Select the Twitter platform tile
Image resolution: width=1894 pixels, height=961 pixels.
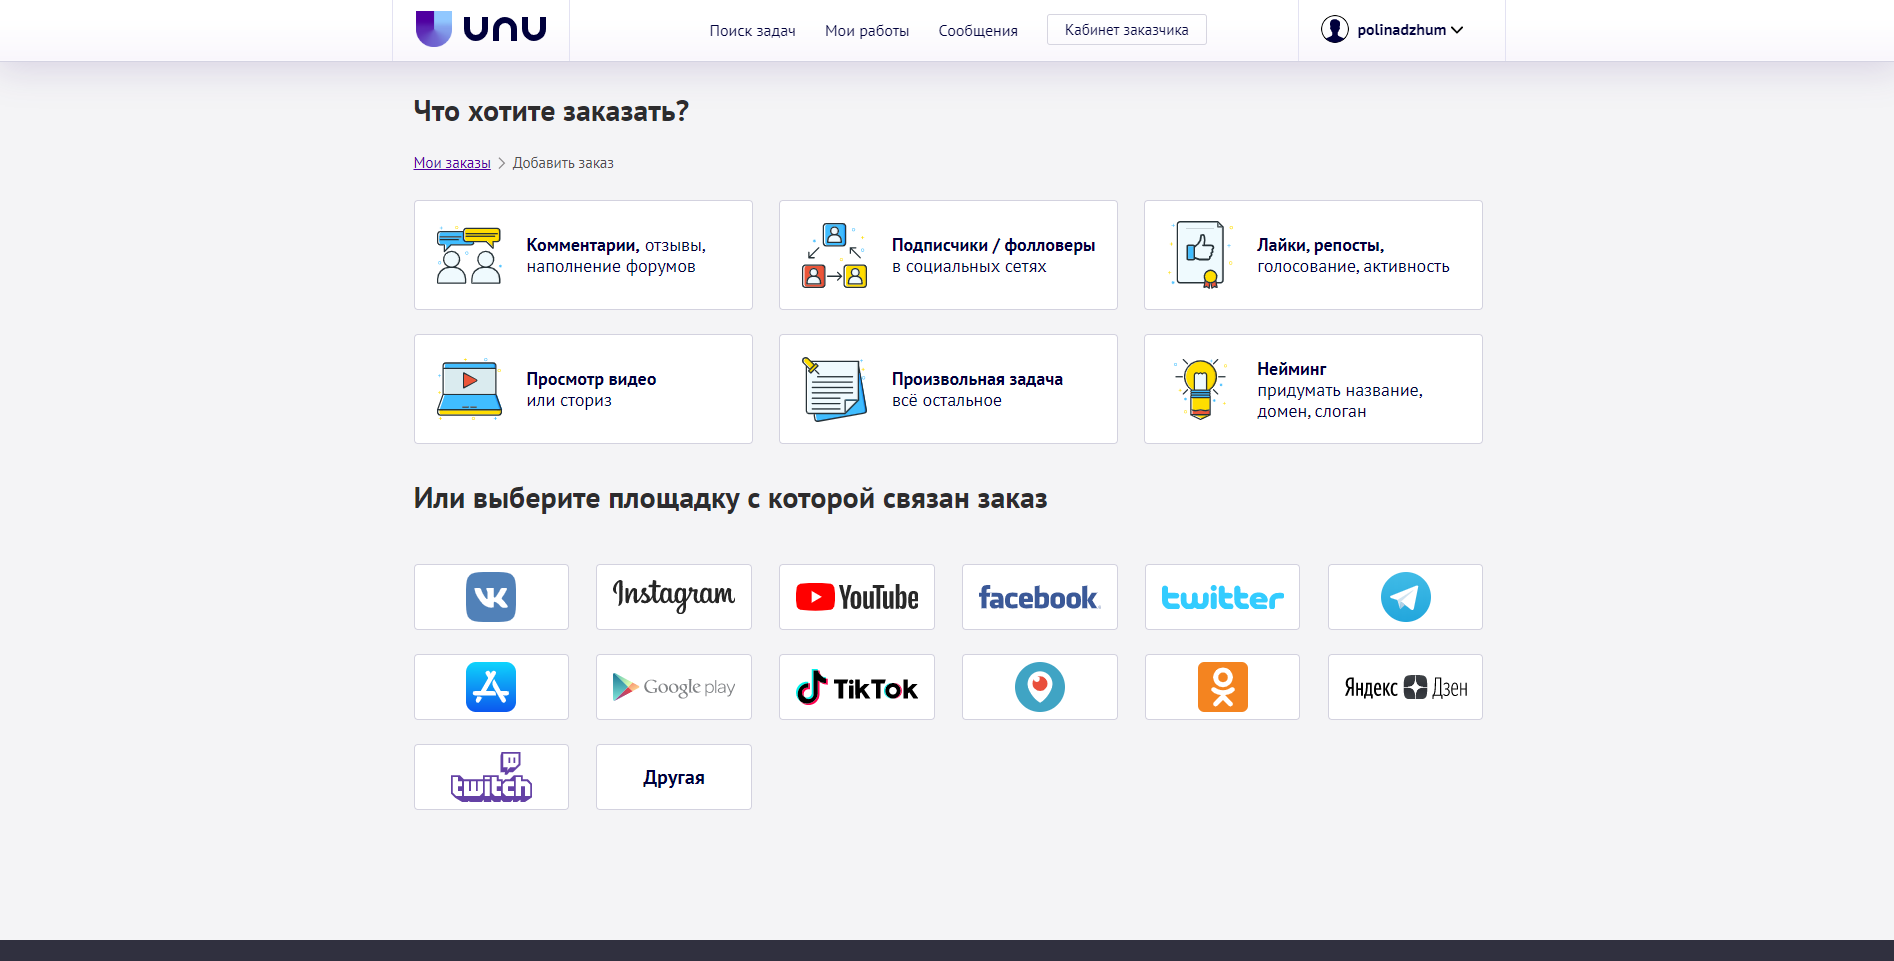click(1222, 597)
